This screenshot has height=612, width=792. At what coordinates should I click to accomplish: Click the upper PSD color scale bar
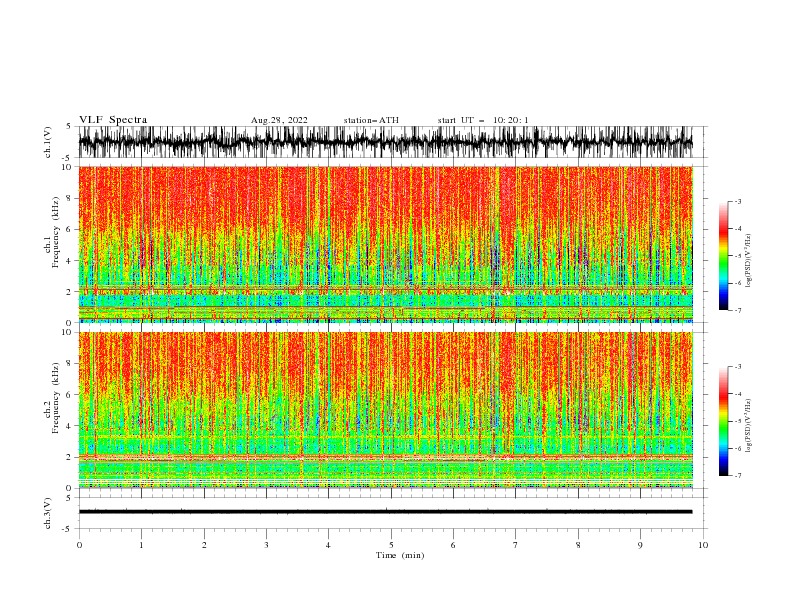(x=723, y=256)
